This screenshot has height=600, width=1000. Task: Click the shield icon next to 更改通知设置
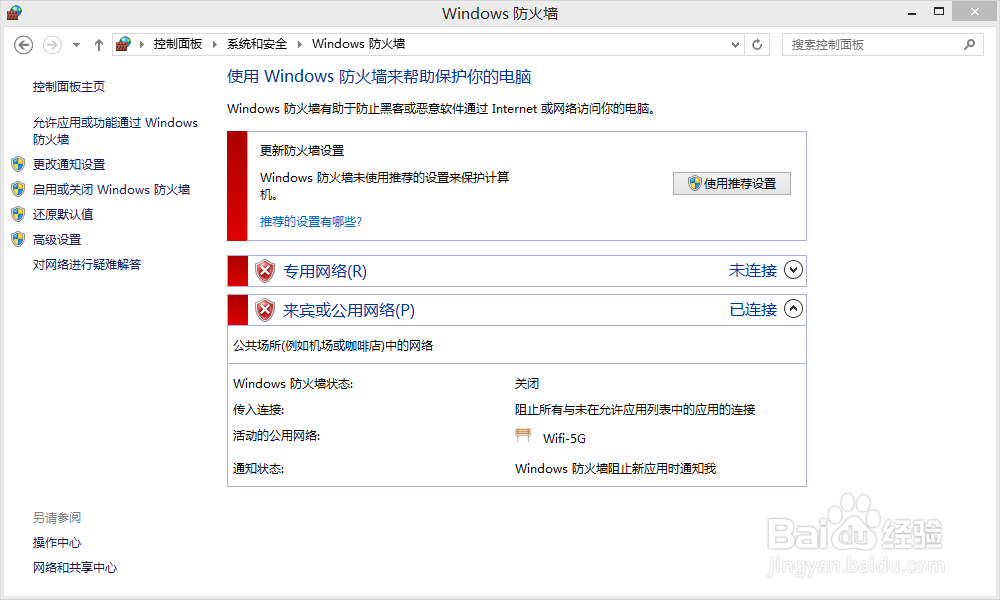[x=20, y=164]
